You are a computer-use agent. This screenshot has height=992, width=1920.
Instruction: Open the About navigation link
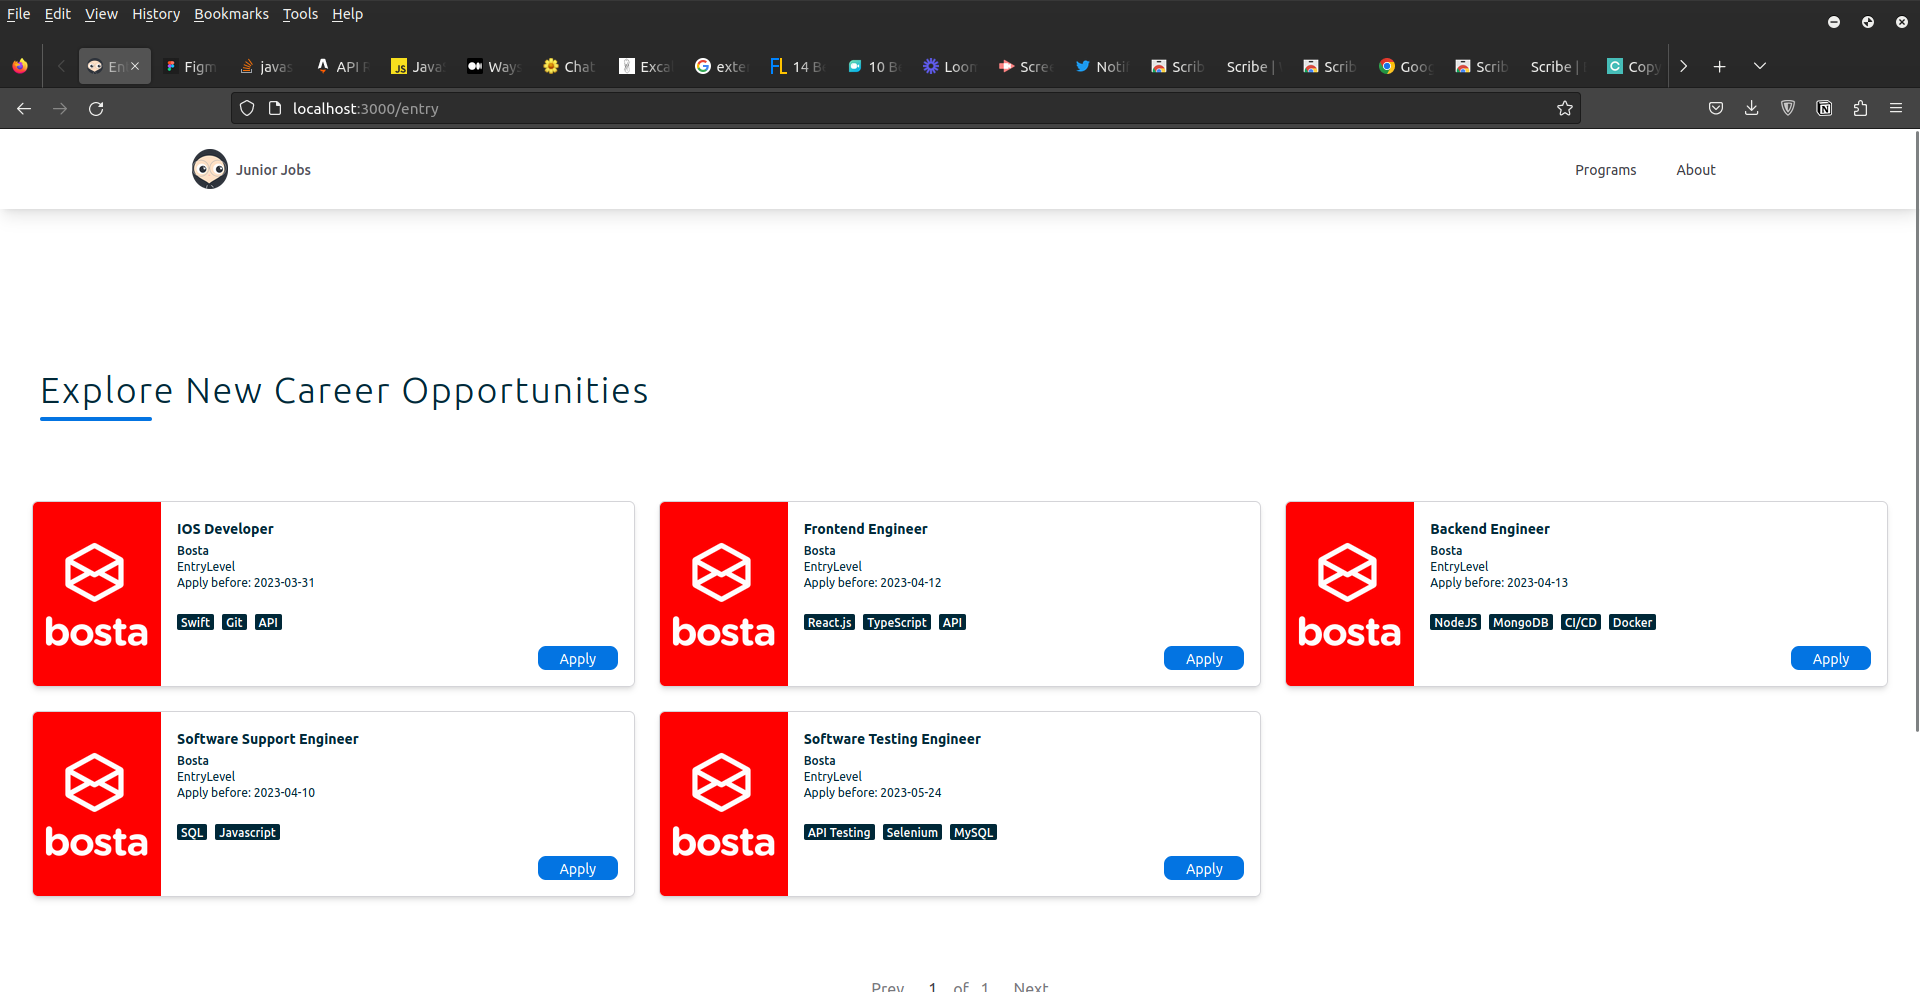point(1696,170)
